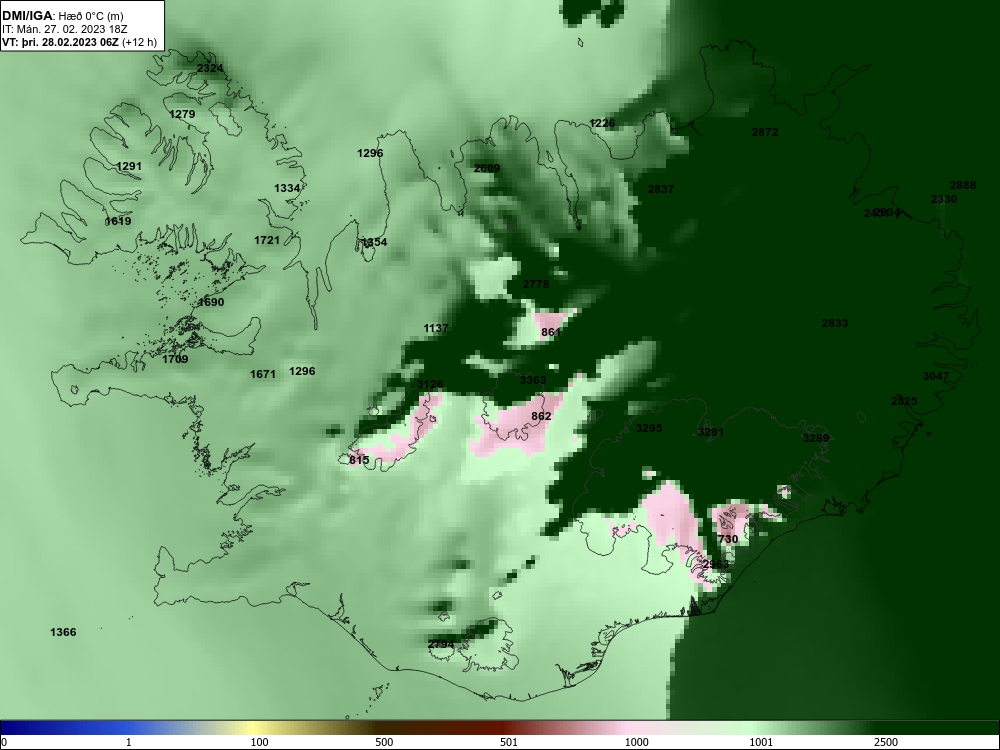Screen dimensions: 1000x750
Task: Click the 1354 value label
Action: [x=374, y=242]
